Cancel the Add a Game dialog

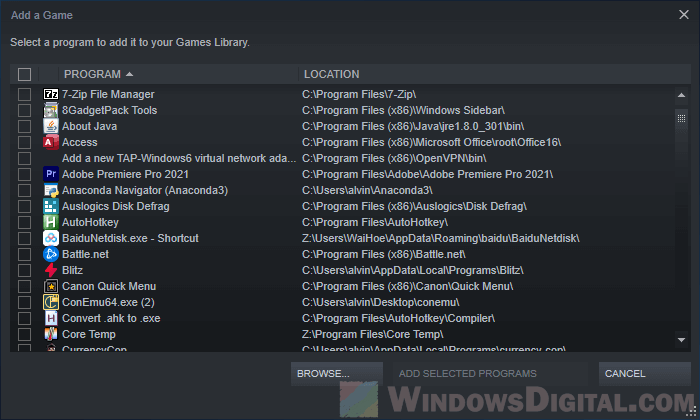click(x=645, y=374)
